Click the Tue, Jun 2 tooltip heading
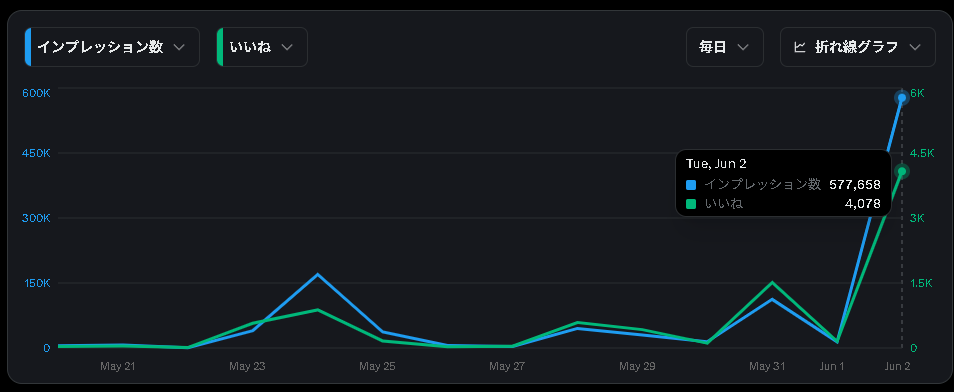Viewport: 954px width, 392px height. tap(716, 164)
